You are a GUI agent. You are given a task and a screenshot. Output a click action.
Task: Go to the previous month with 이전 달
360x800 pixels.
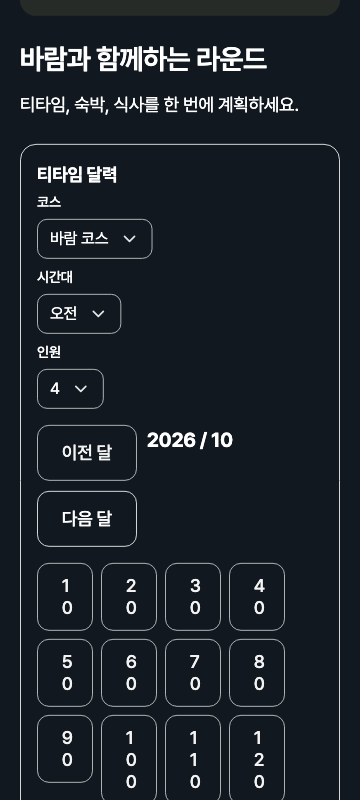tap(87, 453)
